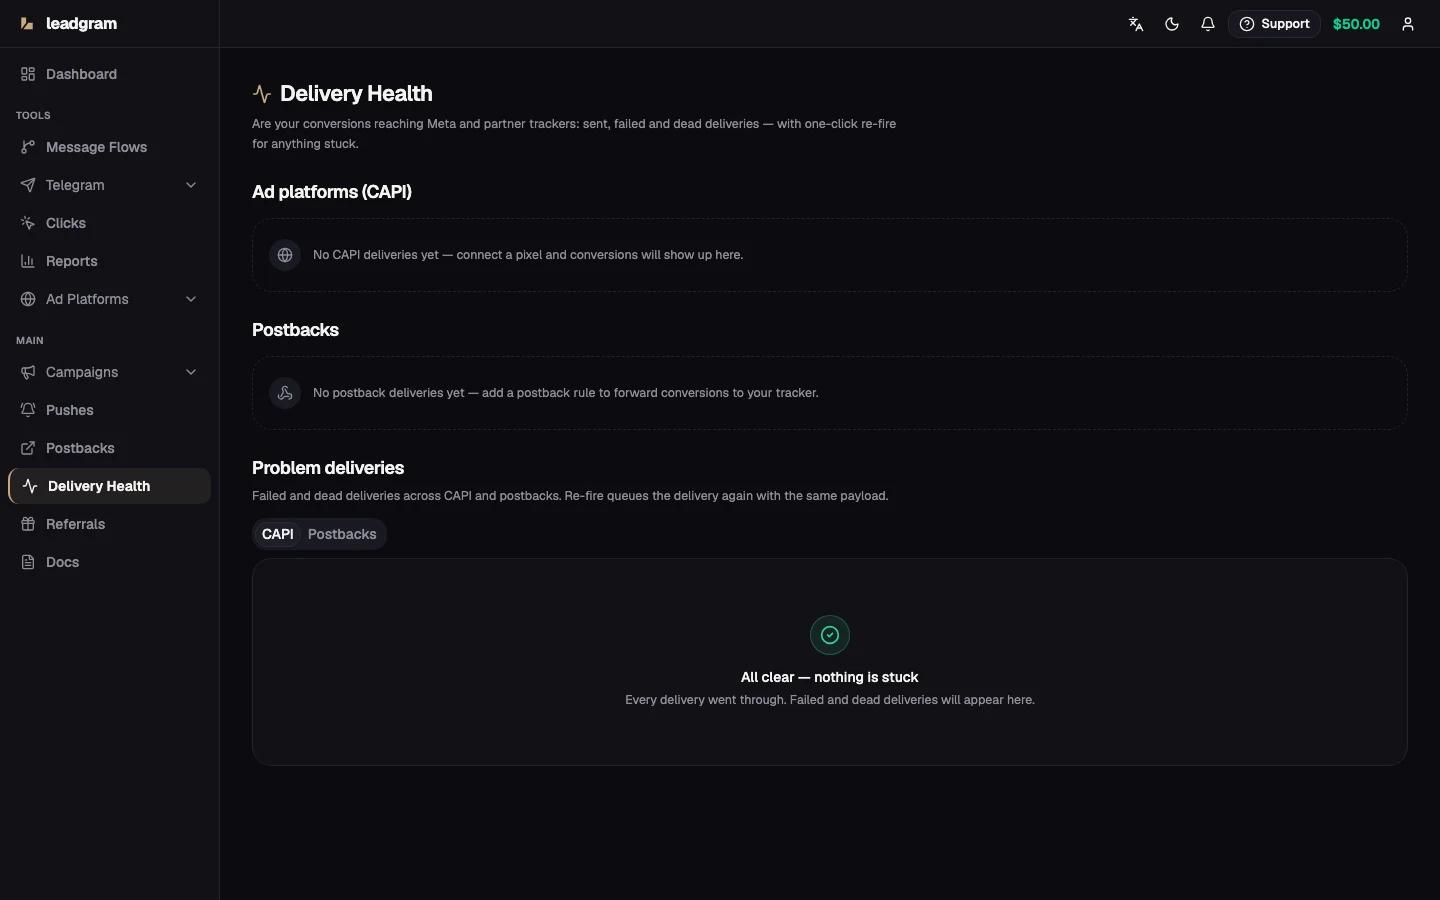The height and width of the screenshot is (900, 1440).
Task: Open Postbacks sidebar item
Action: (x=109, y=448)
